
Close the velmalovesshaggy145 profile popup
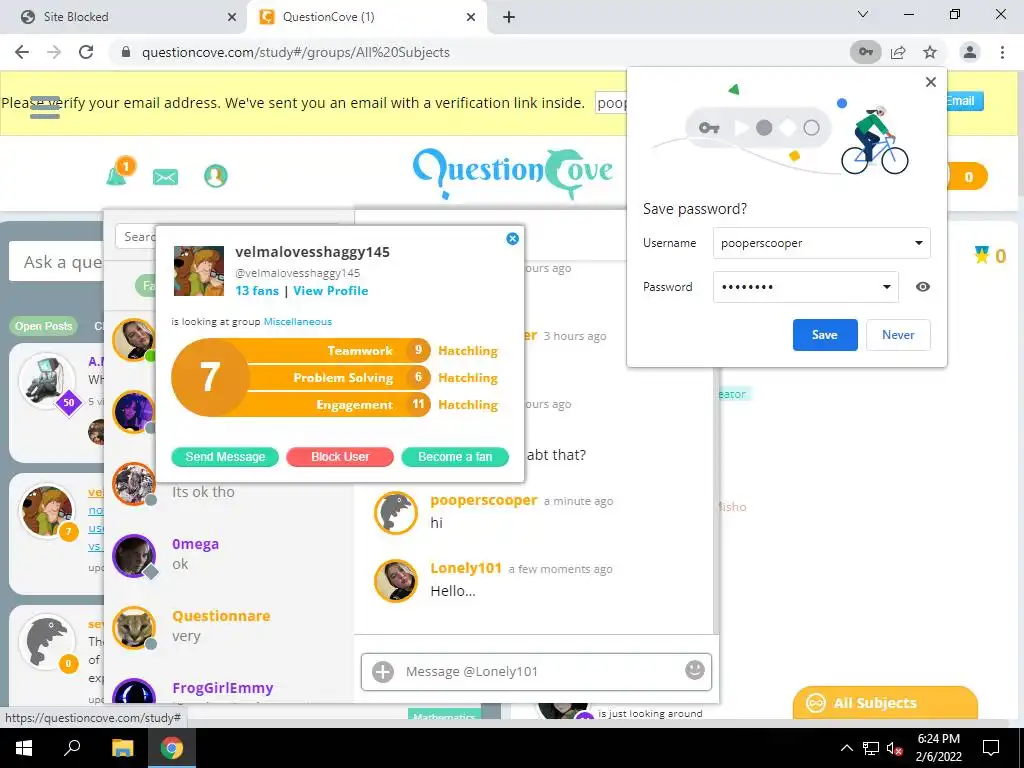point(513,239)
